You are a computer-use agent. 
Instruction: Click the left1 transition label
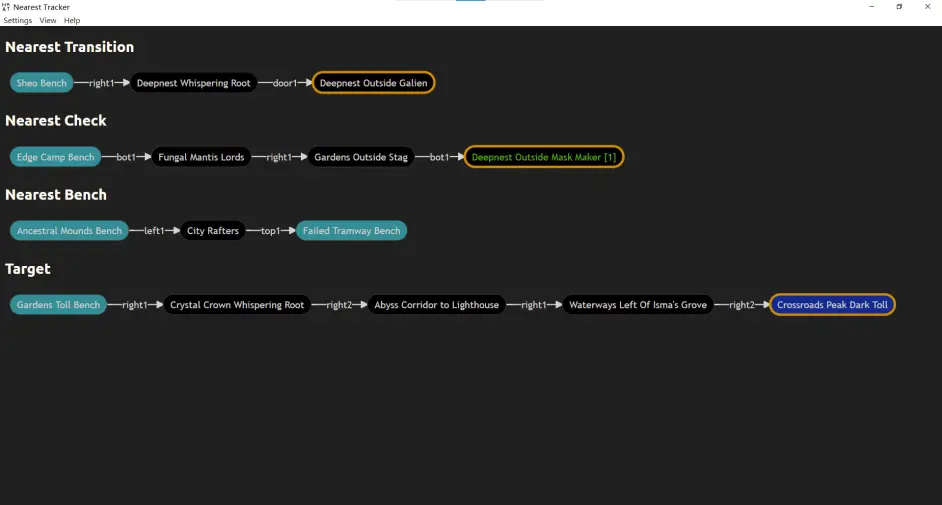coord(154,231)
